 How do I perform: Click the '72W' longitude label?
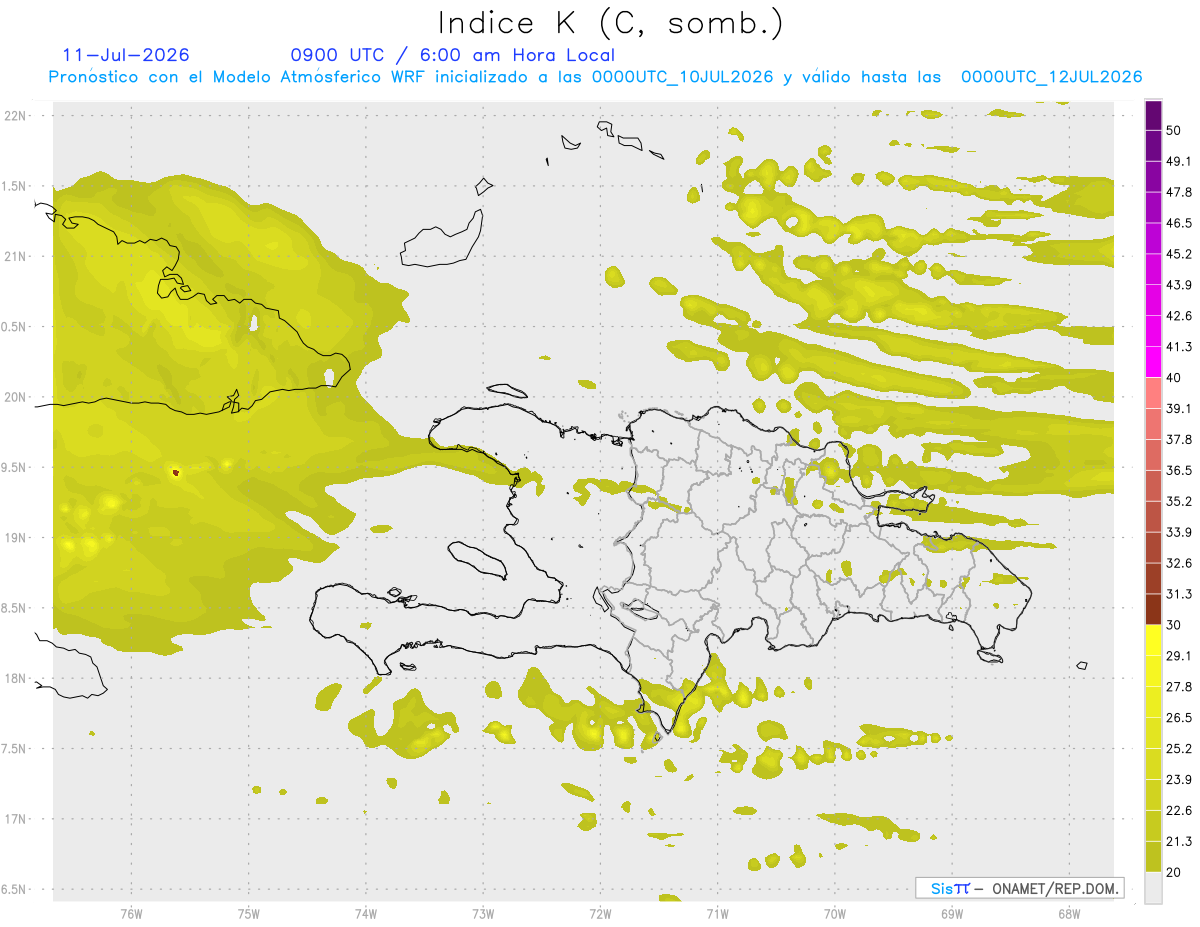pyautogui.click(x=600, y=913)
